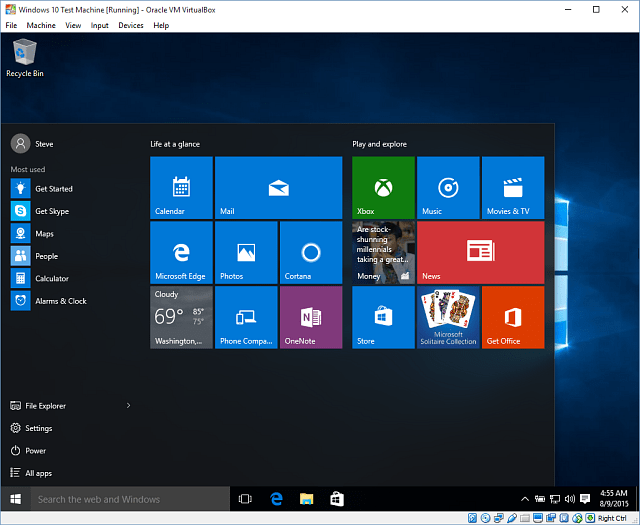Open File Explorer from the taskbar
Image resolution: width=640 pixels, height=525 pixels.
tap(306, 499)
